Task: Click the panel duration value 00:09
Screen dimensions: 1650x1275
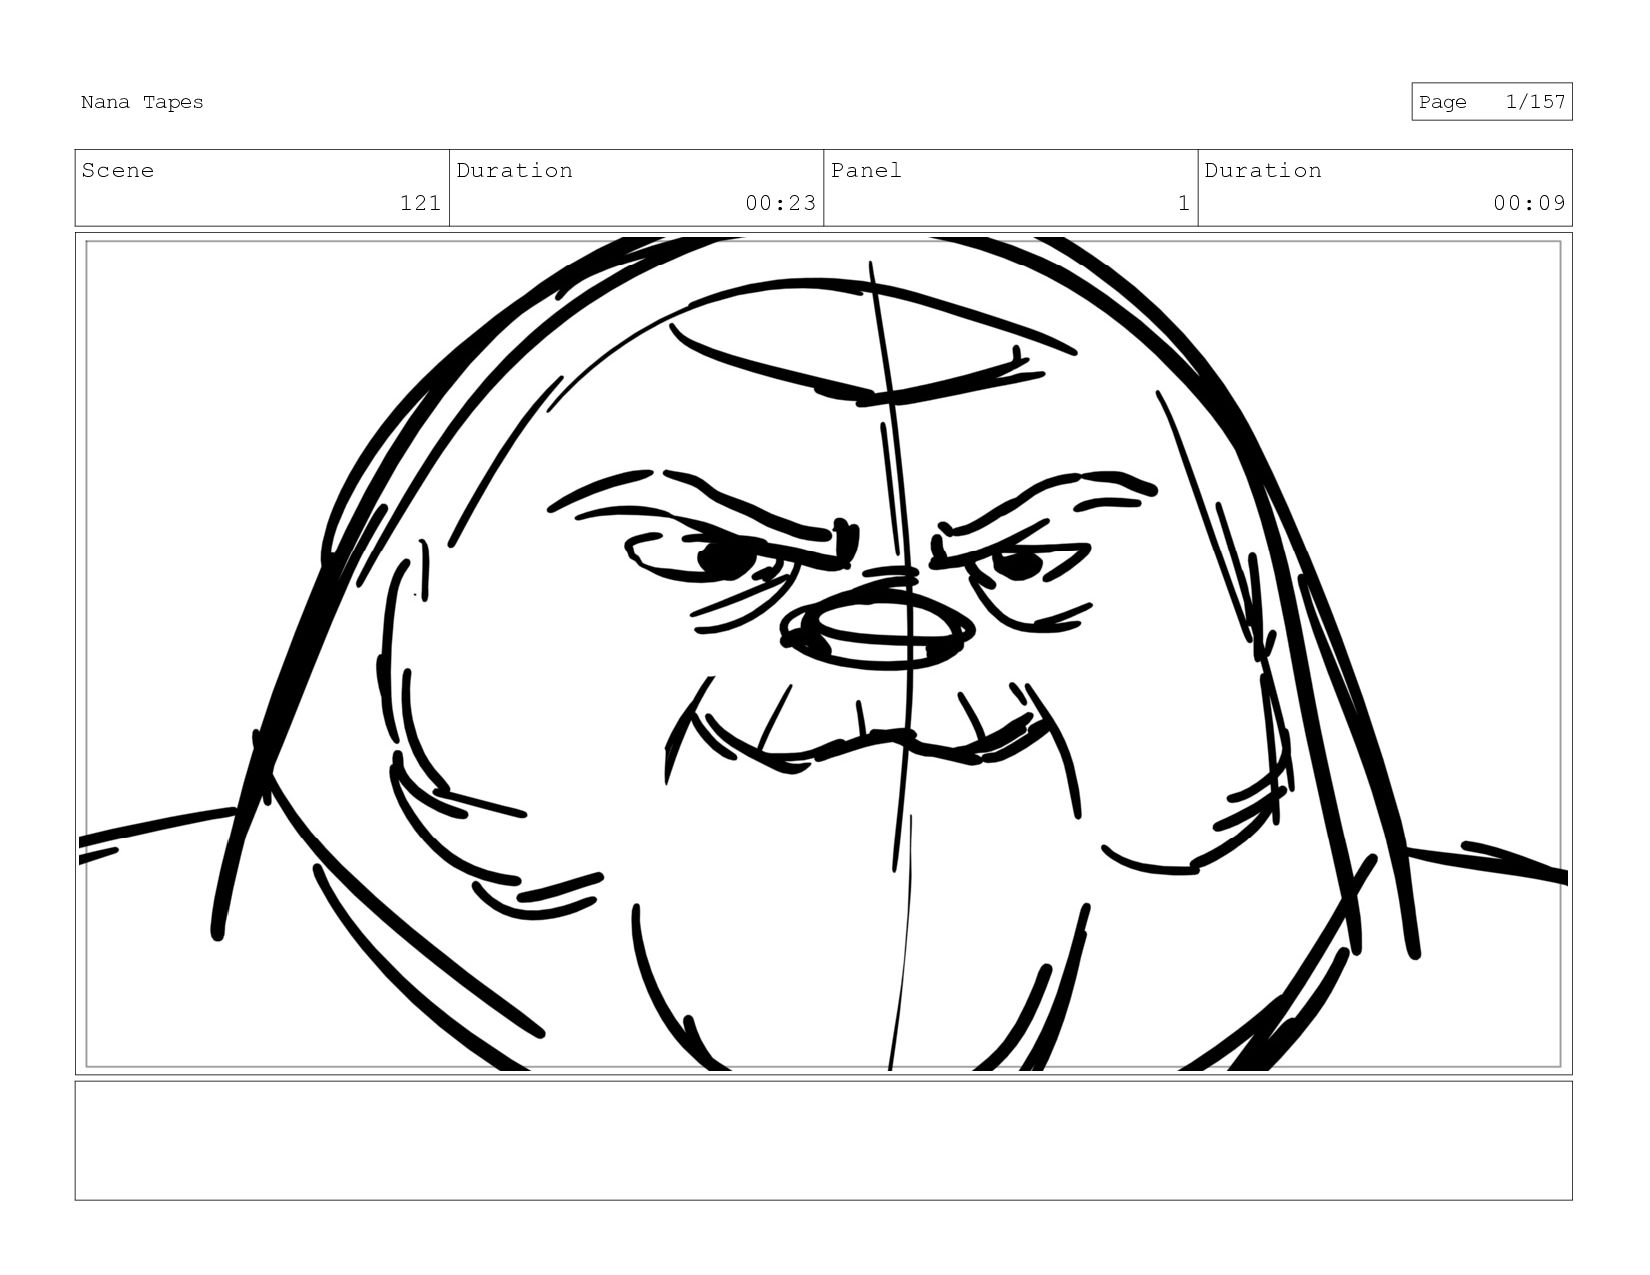Action: click(x=1529, y=203)
